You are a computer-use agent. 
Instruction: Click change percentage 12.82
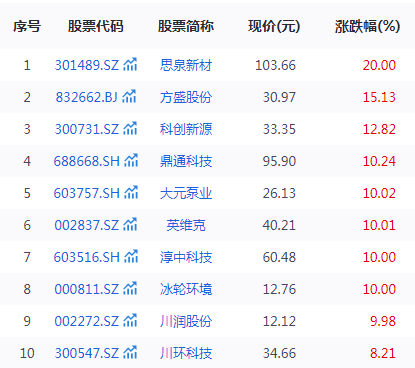coord(379,129)
